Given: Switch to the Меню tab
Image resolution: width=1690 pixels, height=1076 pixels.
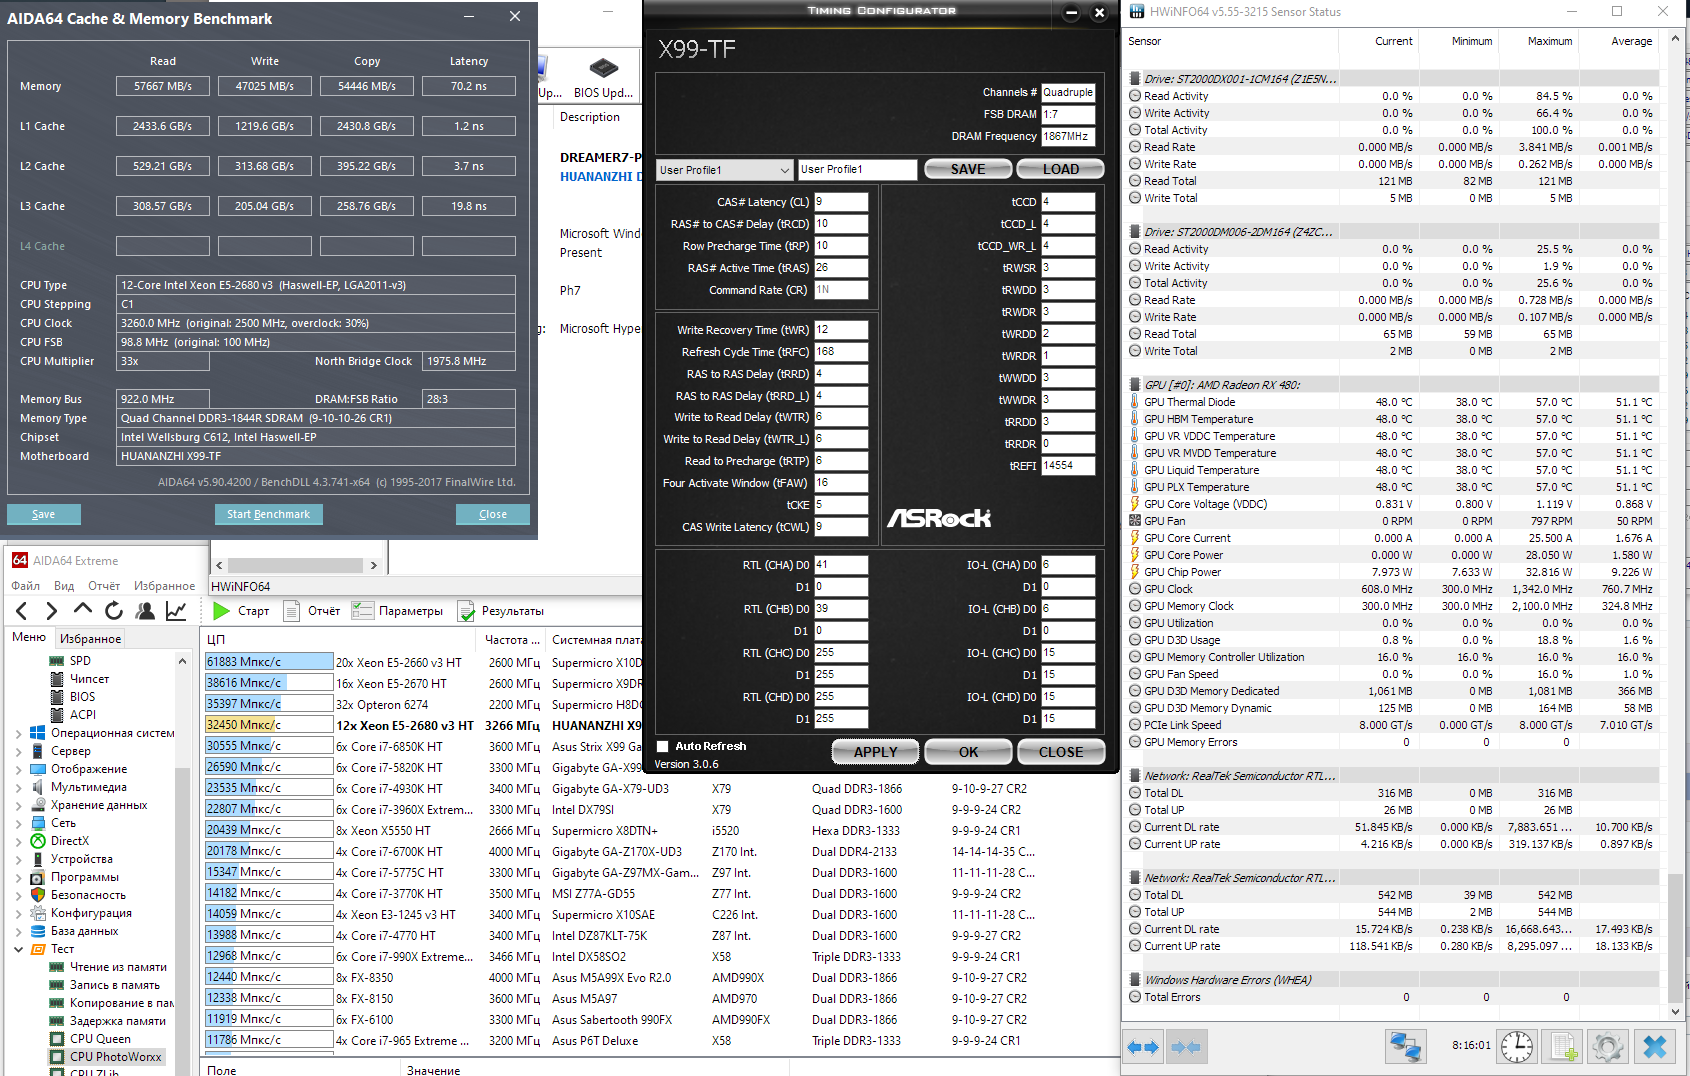Looking at the screenshot, I should pyautogui.click(x=29, y=637).
